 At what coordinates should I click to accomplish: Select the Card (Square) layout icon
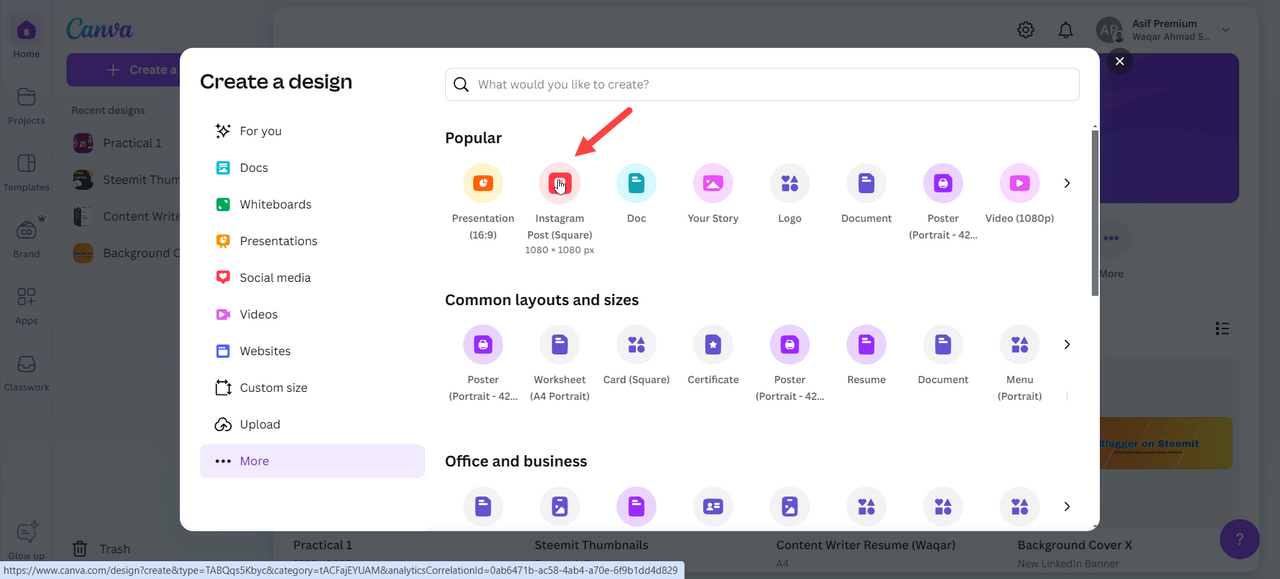[636, 344]
